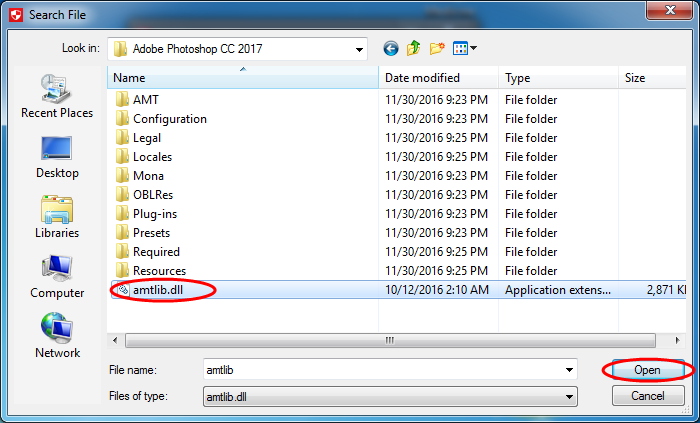Sort by the Type column header
The height and width of the screenshot is (423, 700).
coord(558,78)
